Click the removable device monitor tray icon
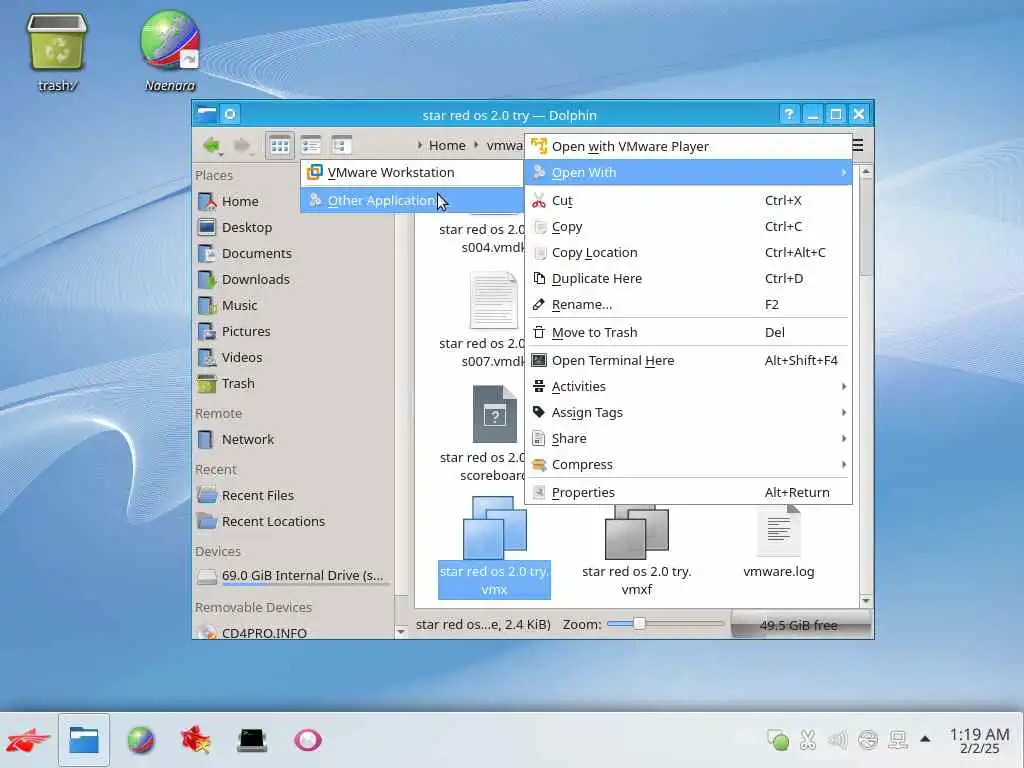 899,739
